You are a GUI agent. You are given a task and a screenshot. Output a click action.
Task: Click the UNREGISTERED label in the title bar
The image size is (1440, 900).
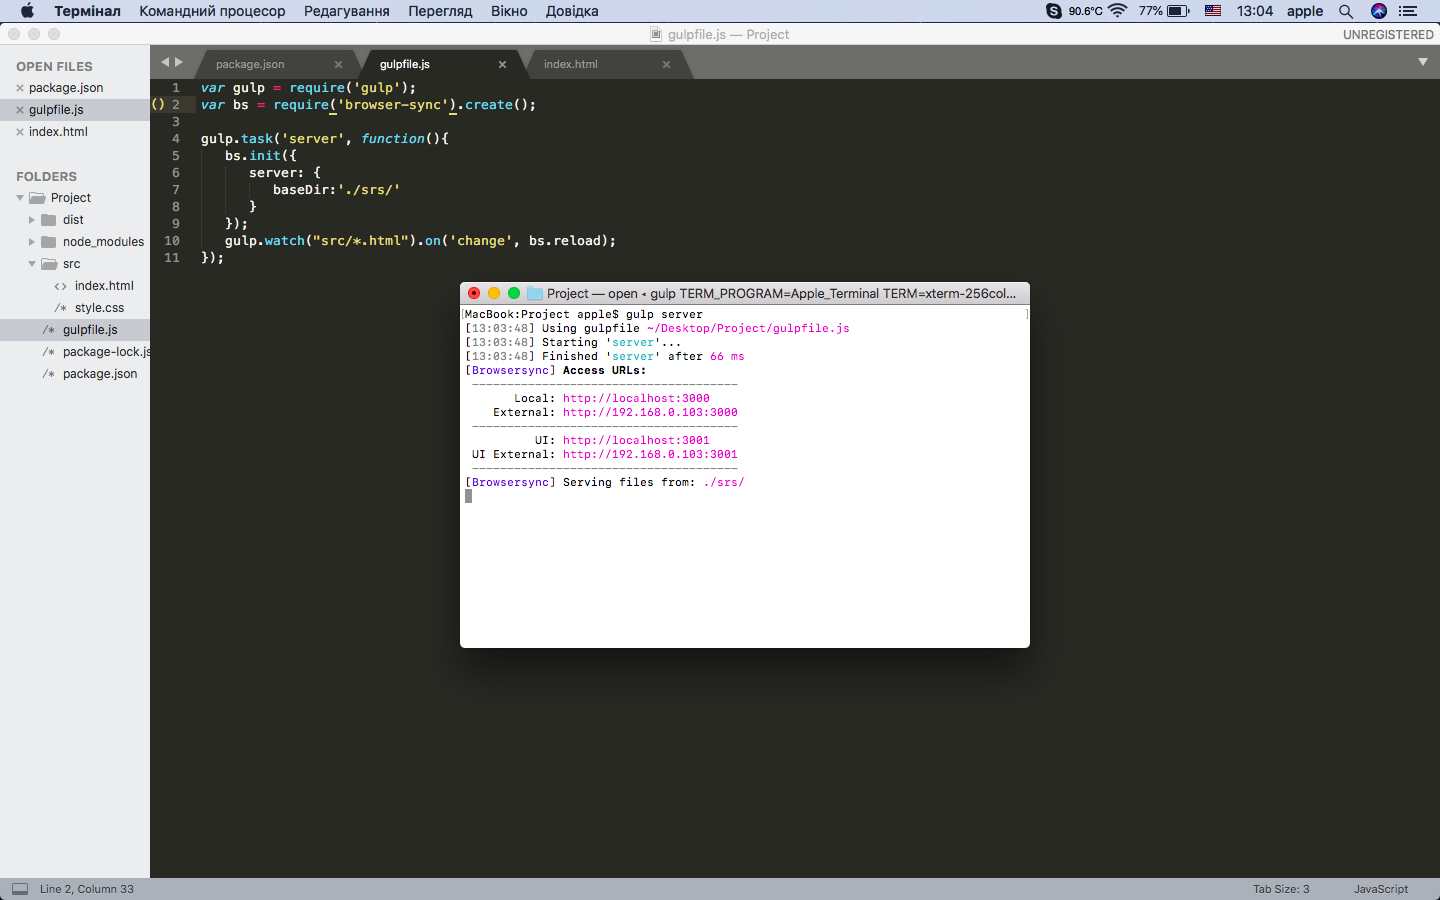[x=1388, y=34]
